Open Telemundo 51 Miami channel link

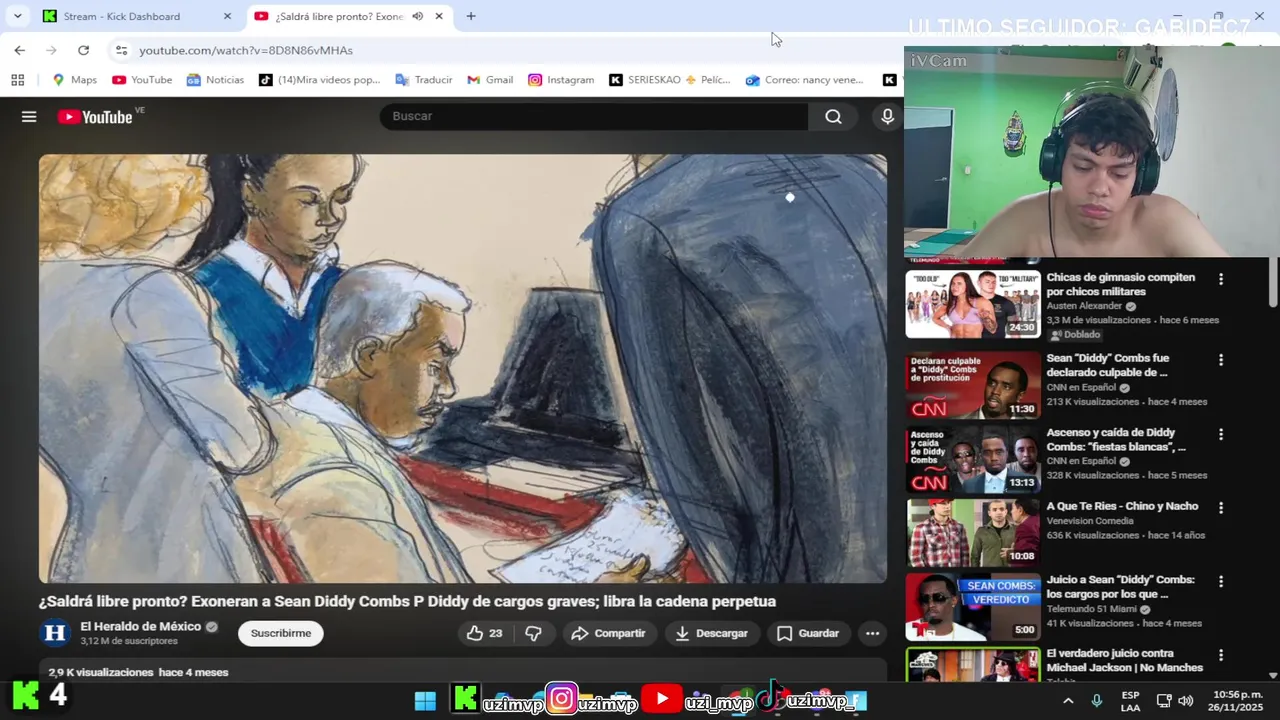[x=1091, y=609]
